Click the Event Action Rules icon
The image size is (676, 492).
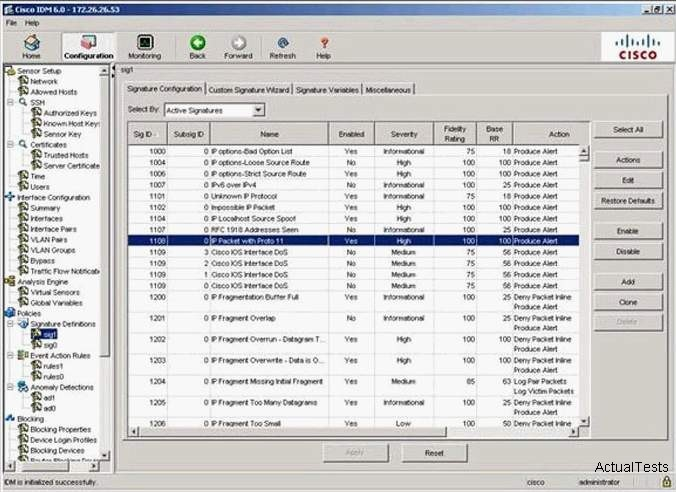coord(23,355)
